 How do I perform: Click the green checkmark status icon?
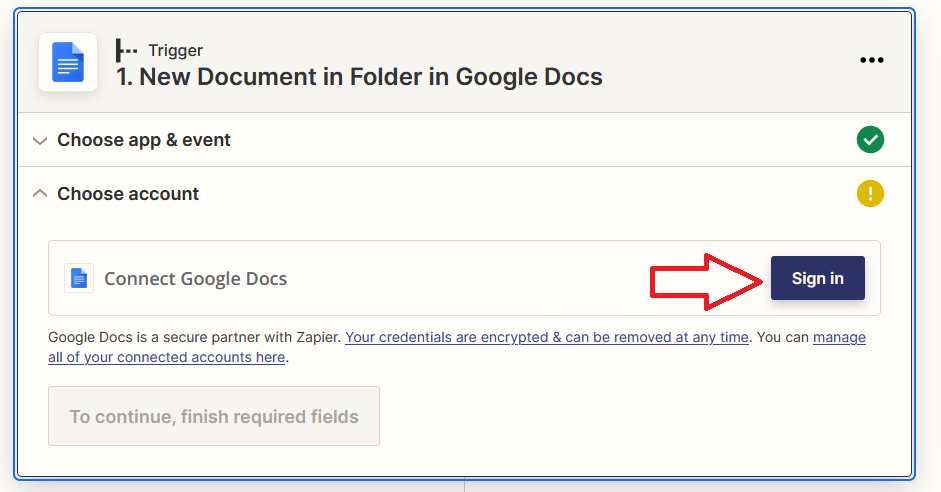(870, 140)
